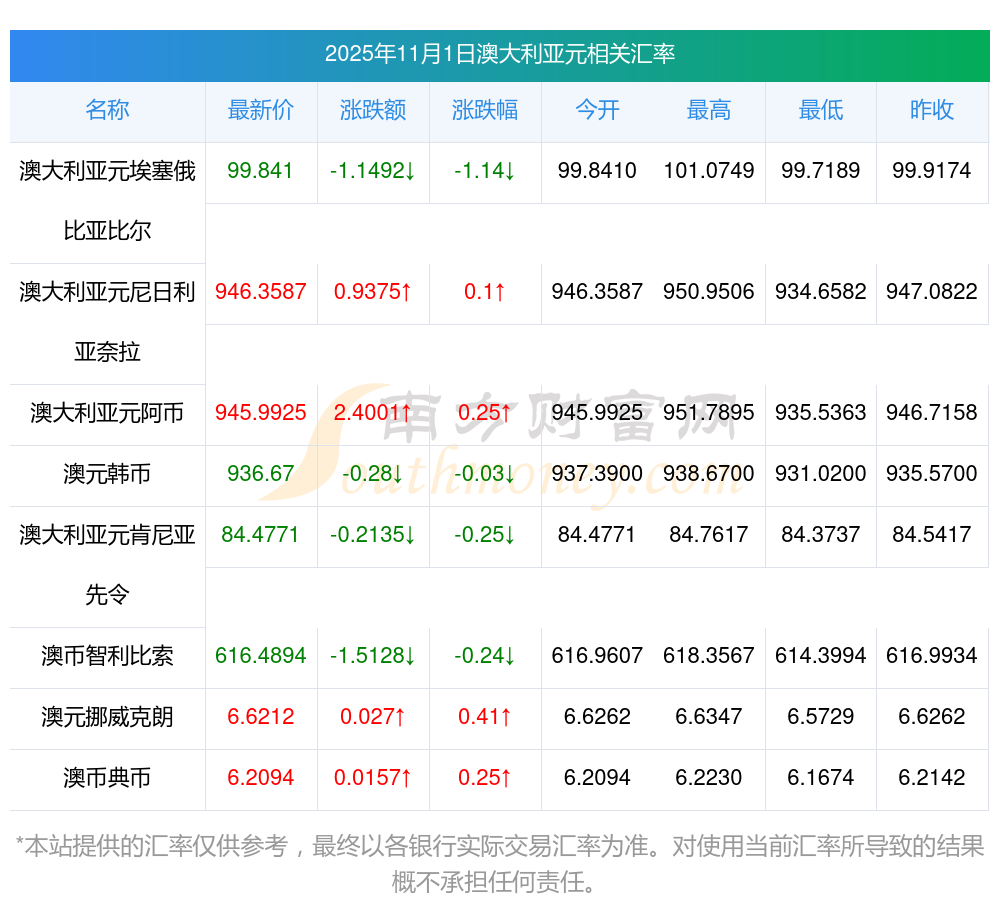This screenshot has width=1000, height=913.
Task: Open the 澳大利亚元尼日利亚奈拉 row name
Action: (107, 321)
